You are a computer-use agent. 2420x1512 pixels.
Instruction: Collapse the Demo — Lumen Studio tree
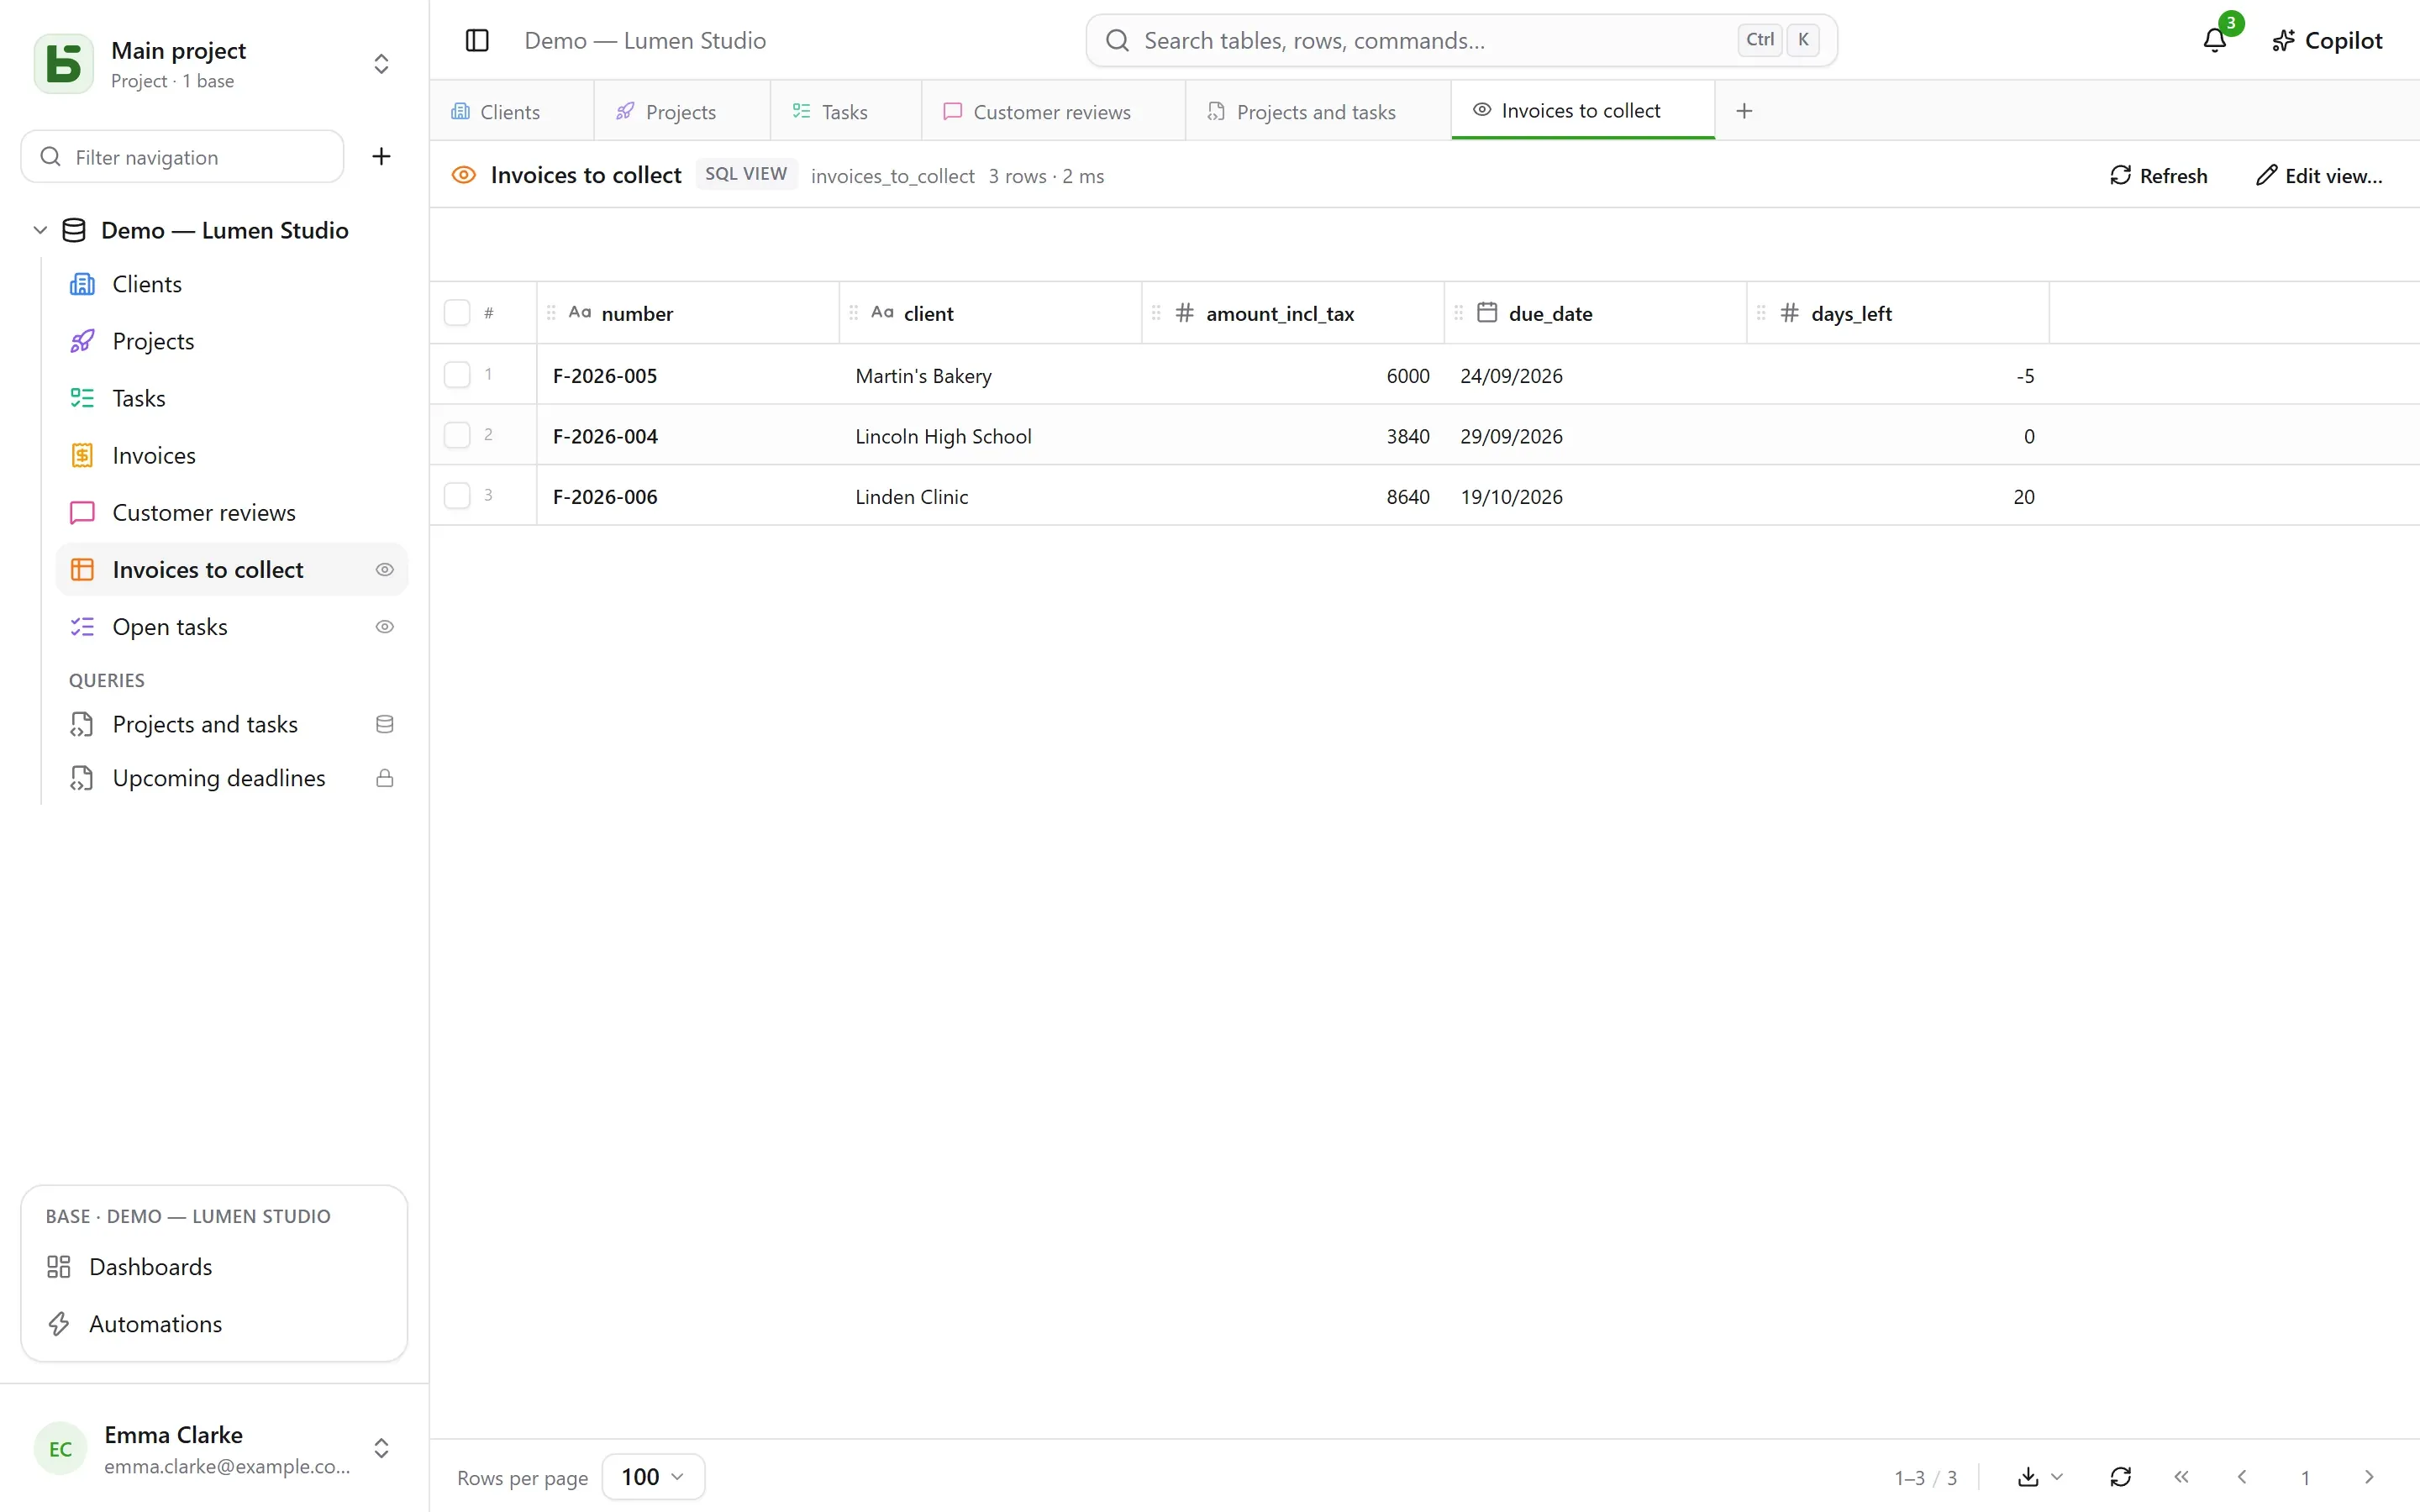tap(40, 230)
